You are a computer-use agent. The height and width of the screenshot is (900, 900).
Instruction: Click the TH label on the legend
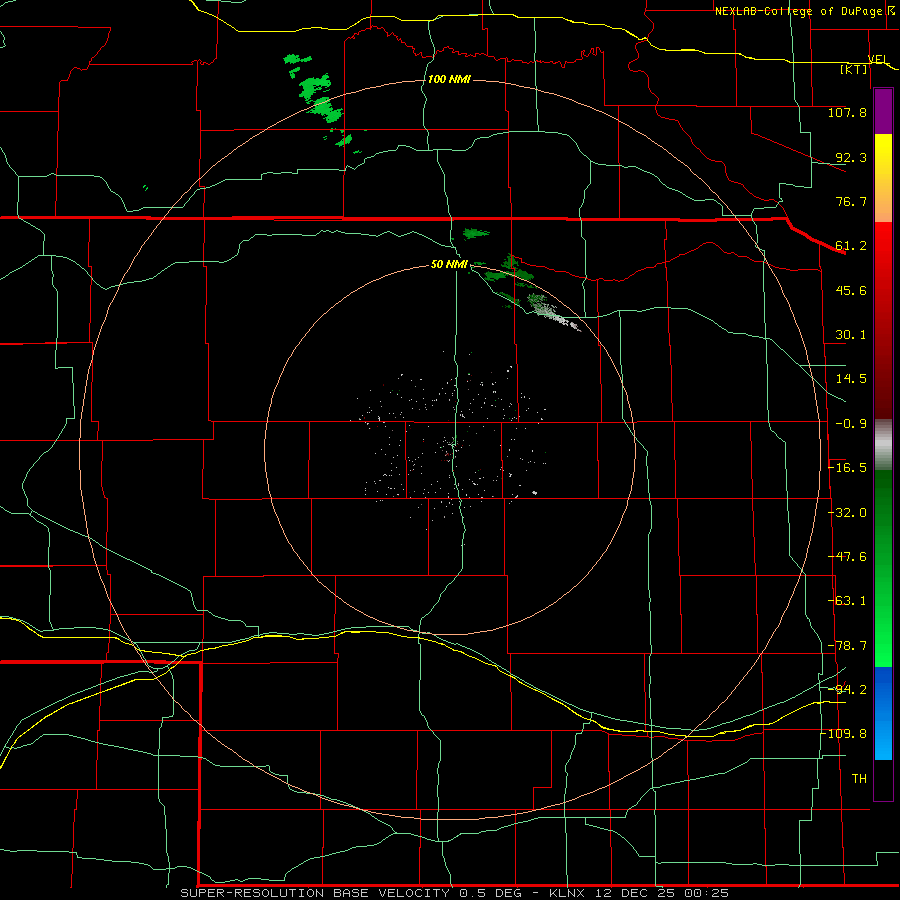coord(859,779)
